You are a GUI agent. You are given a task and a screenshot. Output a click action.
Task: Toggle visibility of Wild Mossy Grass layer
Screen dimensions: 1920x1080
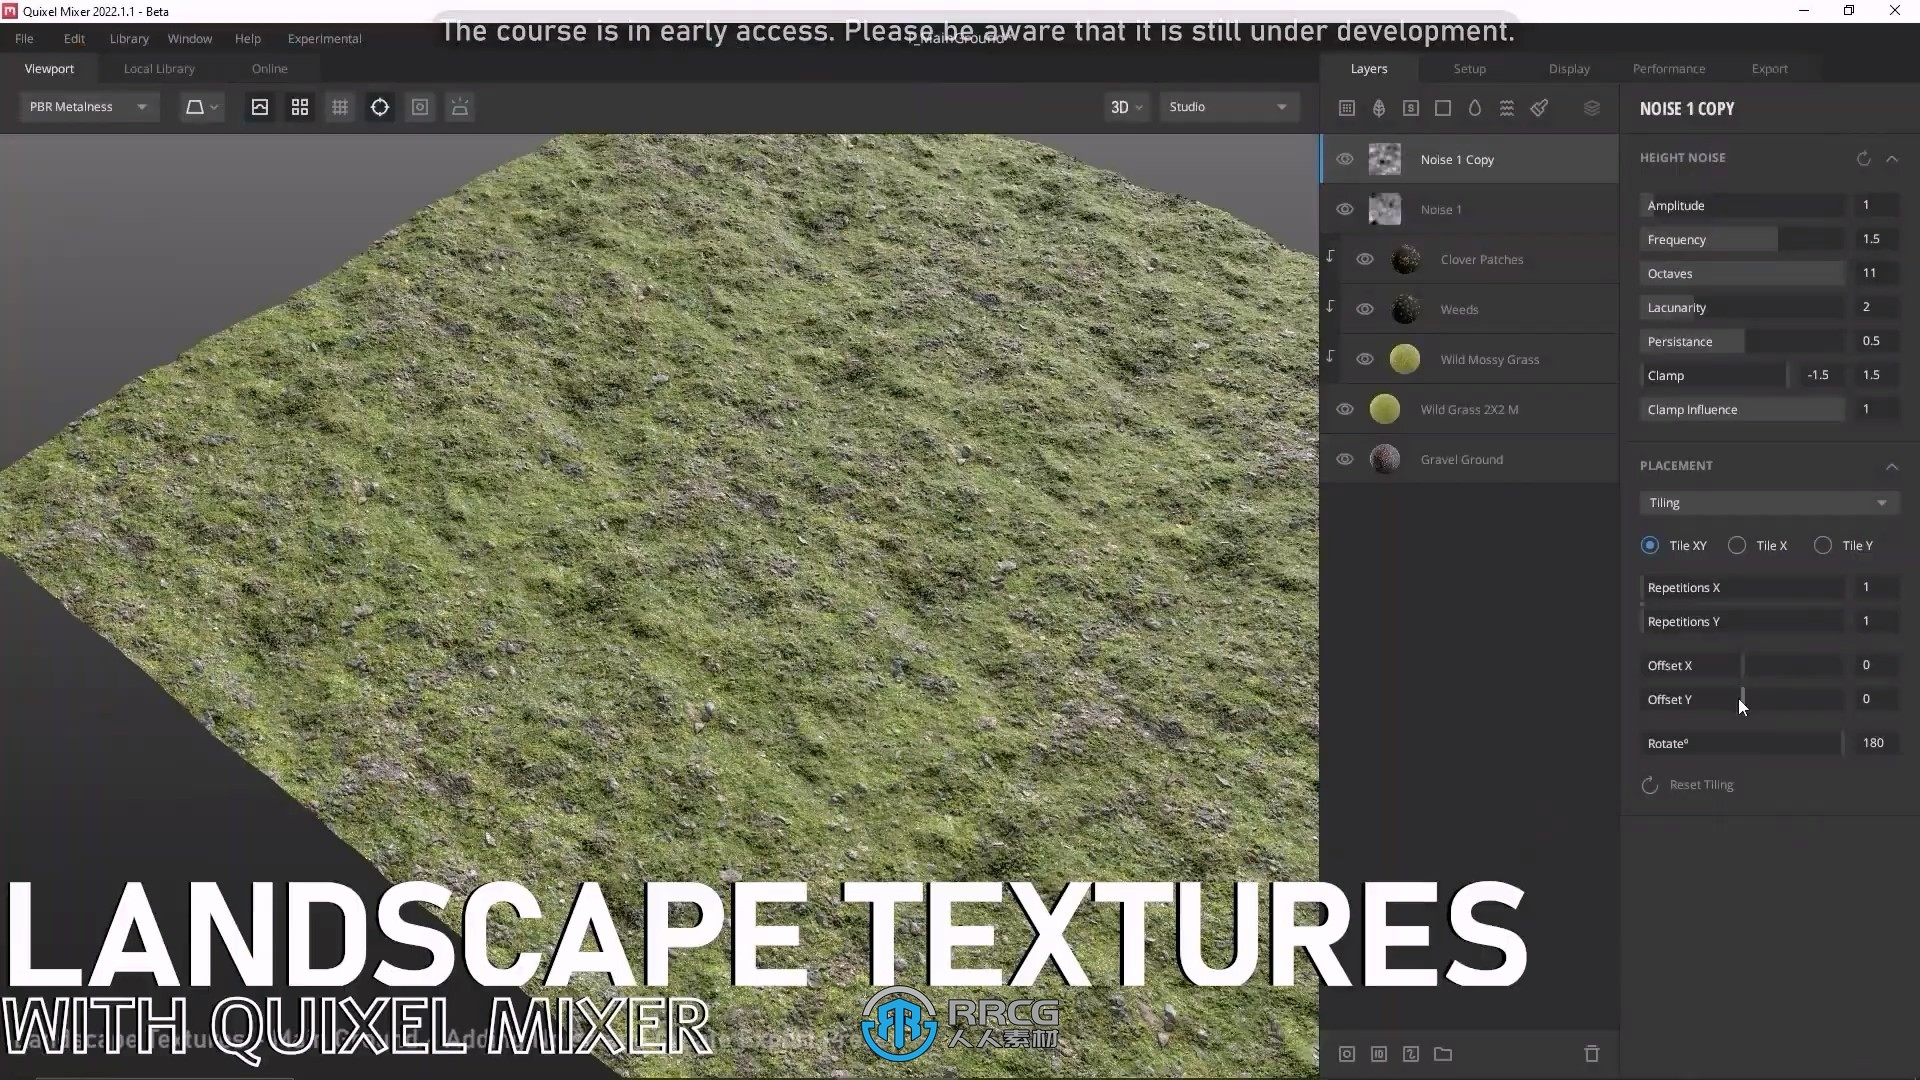click(1365, 359)
